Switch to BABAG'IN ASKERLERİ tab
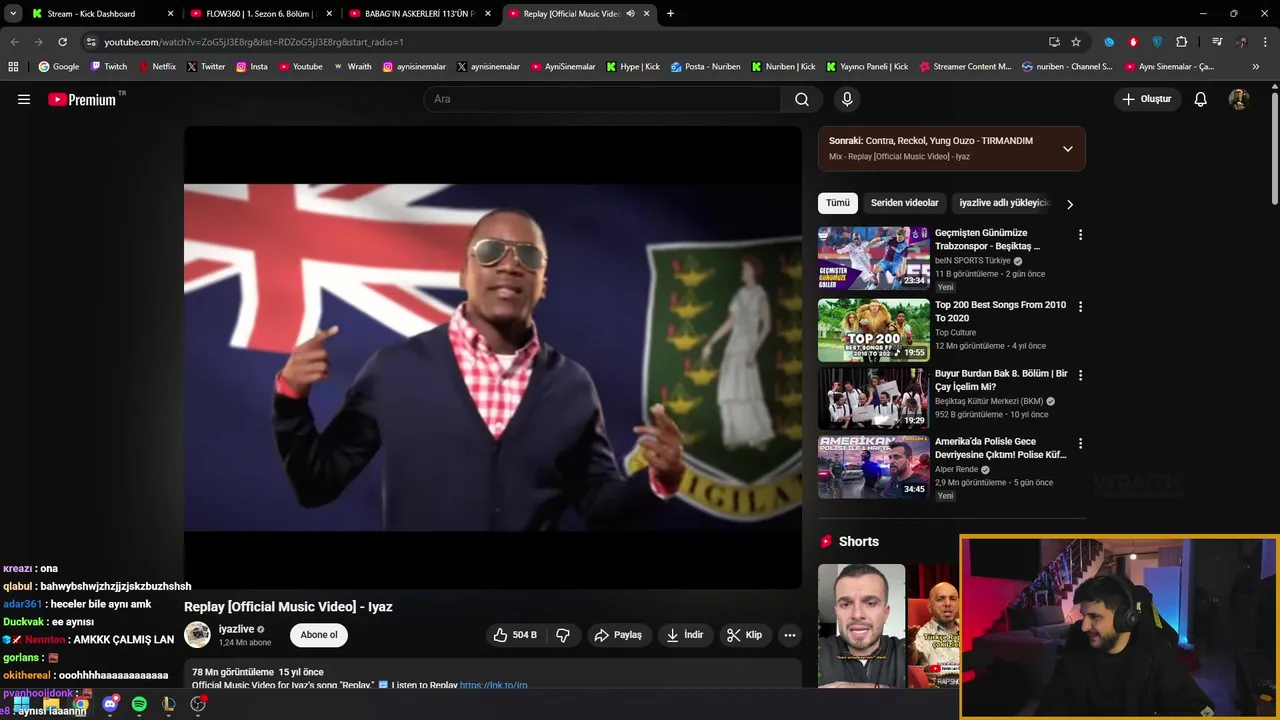 tap(420, 14)
